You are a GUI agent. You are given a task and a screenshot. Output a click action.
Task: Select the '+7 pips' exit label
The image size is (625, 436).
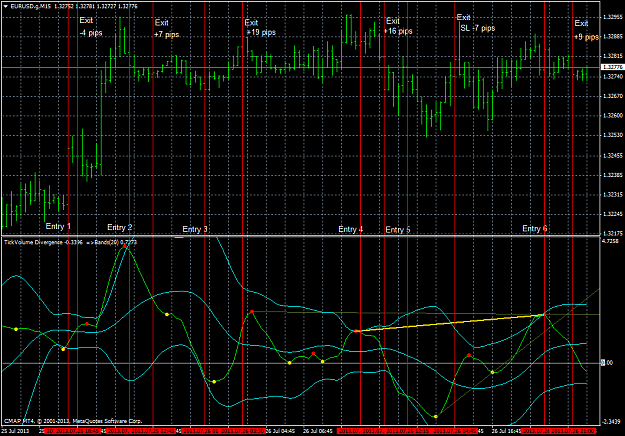pos(166,35)
